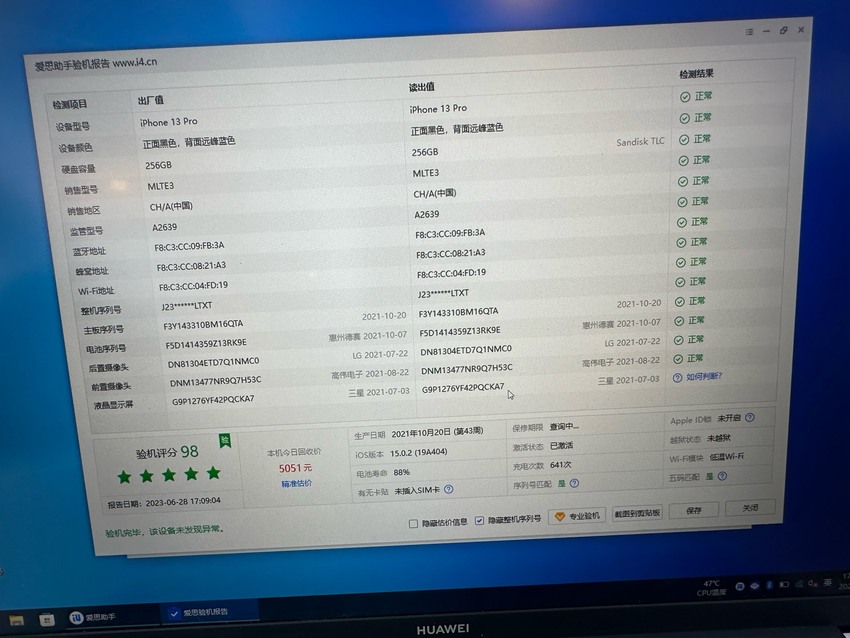The width and height of the screenshot is (850, 638).
Task: Click the 验机评分 98 score text
Action: tap(167, 453)
